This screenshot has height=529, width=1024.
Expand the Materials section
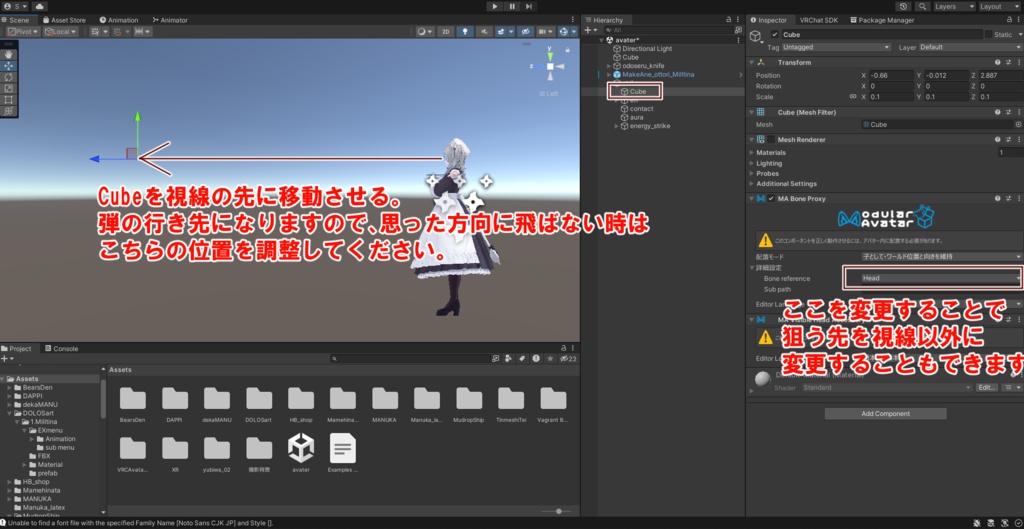click(x=750, y=153)
